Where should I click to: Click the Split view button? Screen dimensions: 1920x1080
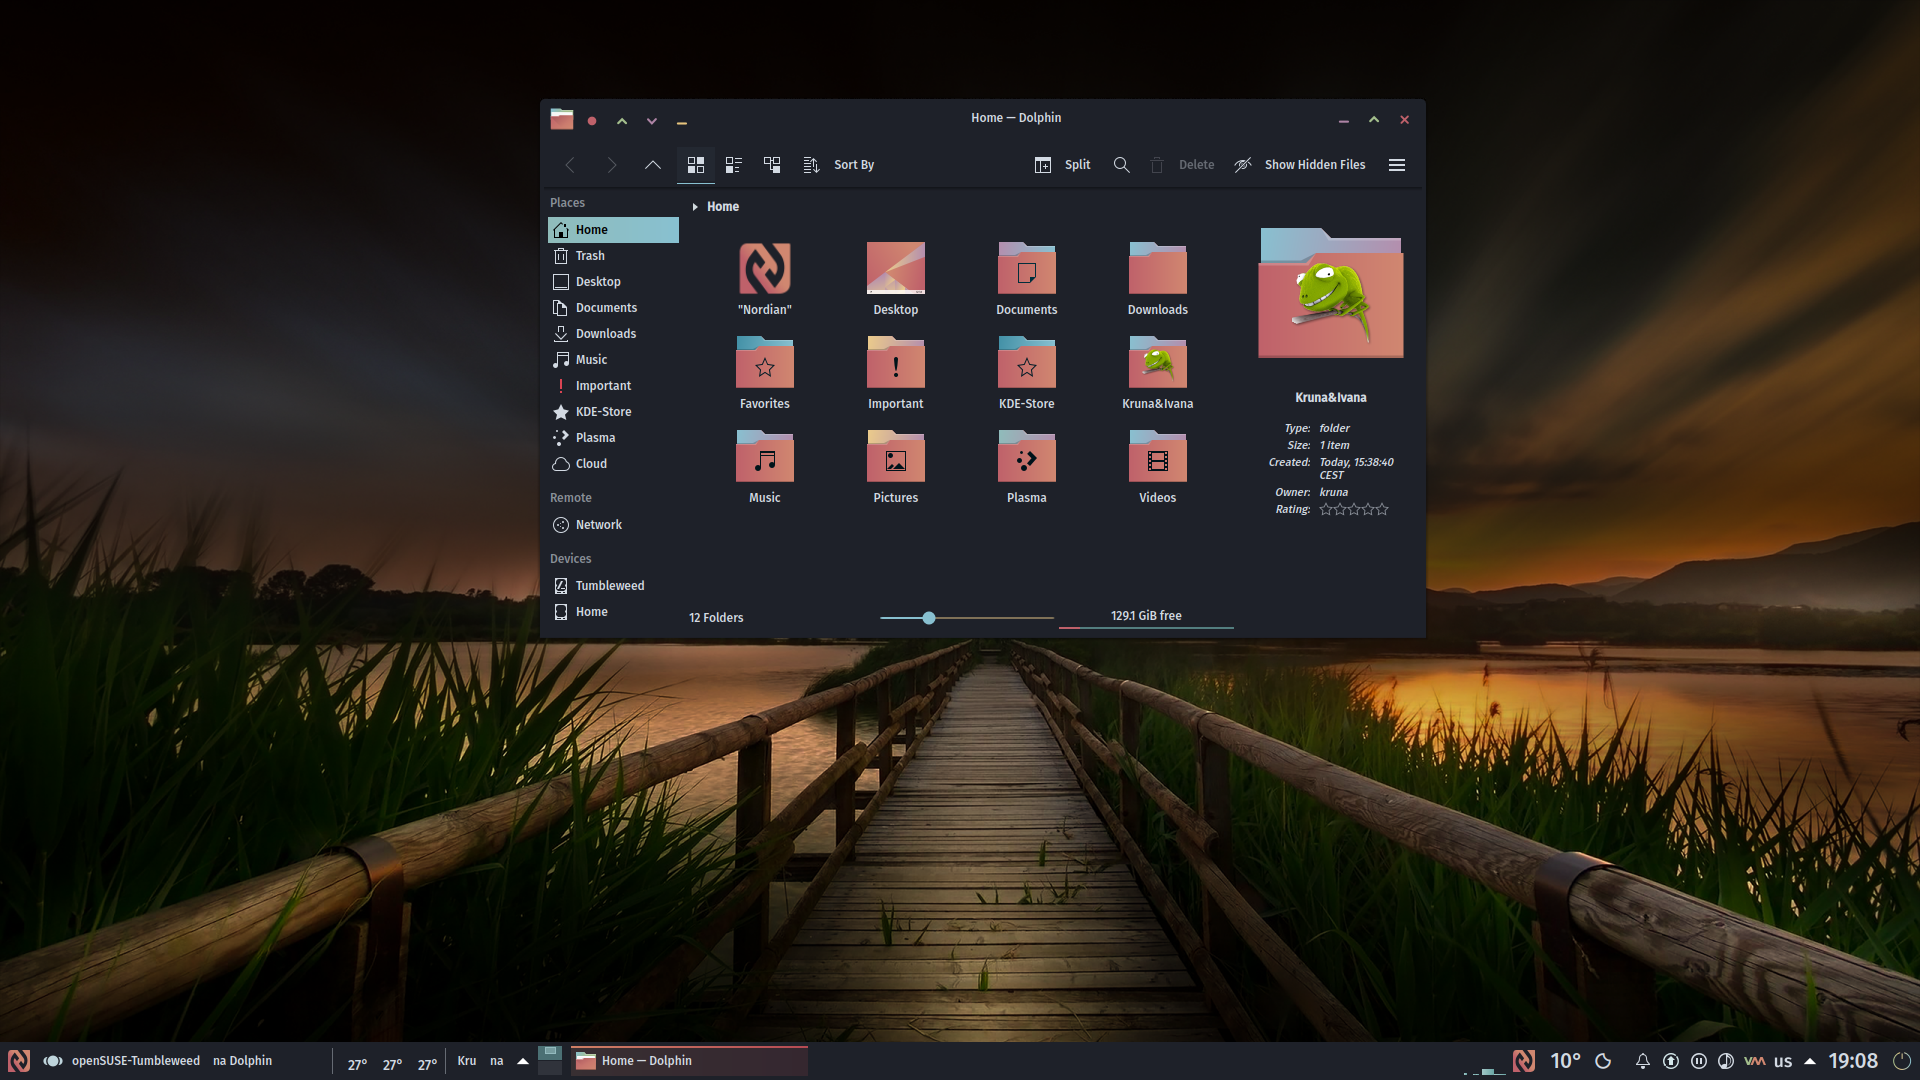(1062, 165)
